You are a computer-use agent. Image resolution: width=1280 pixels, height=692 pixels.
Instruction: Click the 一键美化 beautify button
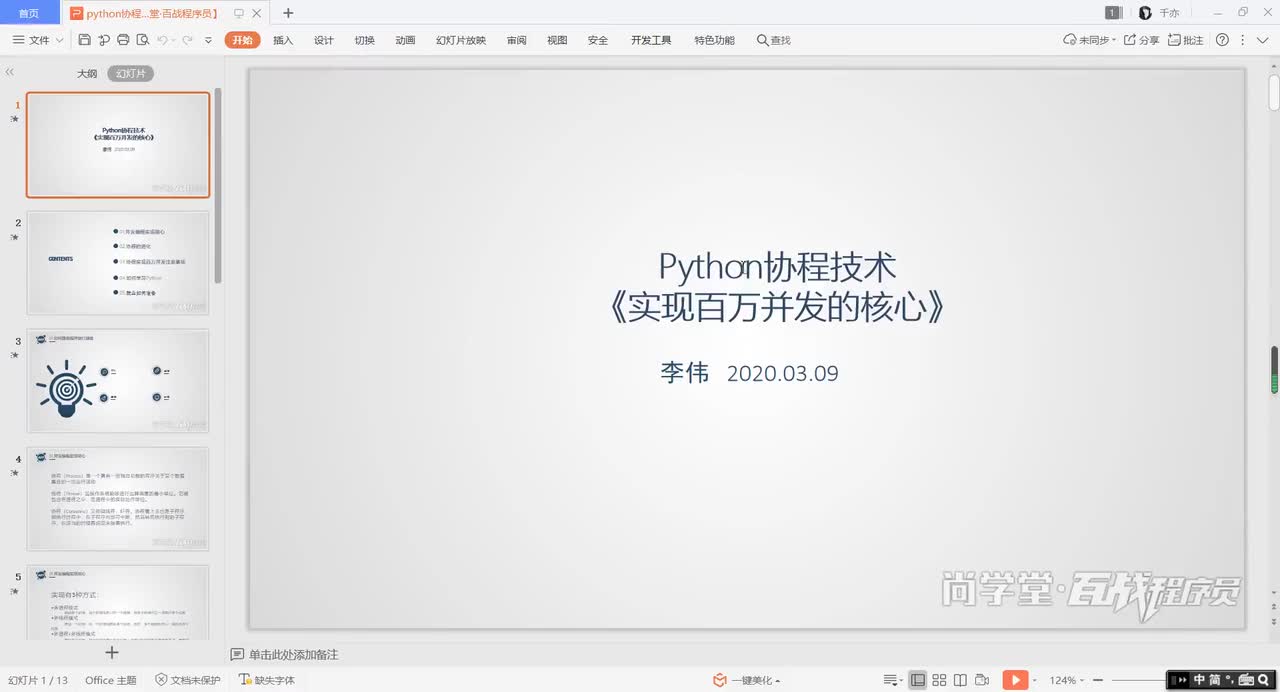(x=746, y=680)
